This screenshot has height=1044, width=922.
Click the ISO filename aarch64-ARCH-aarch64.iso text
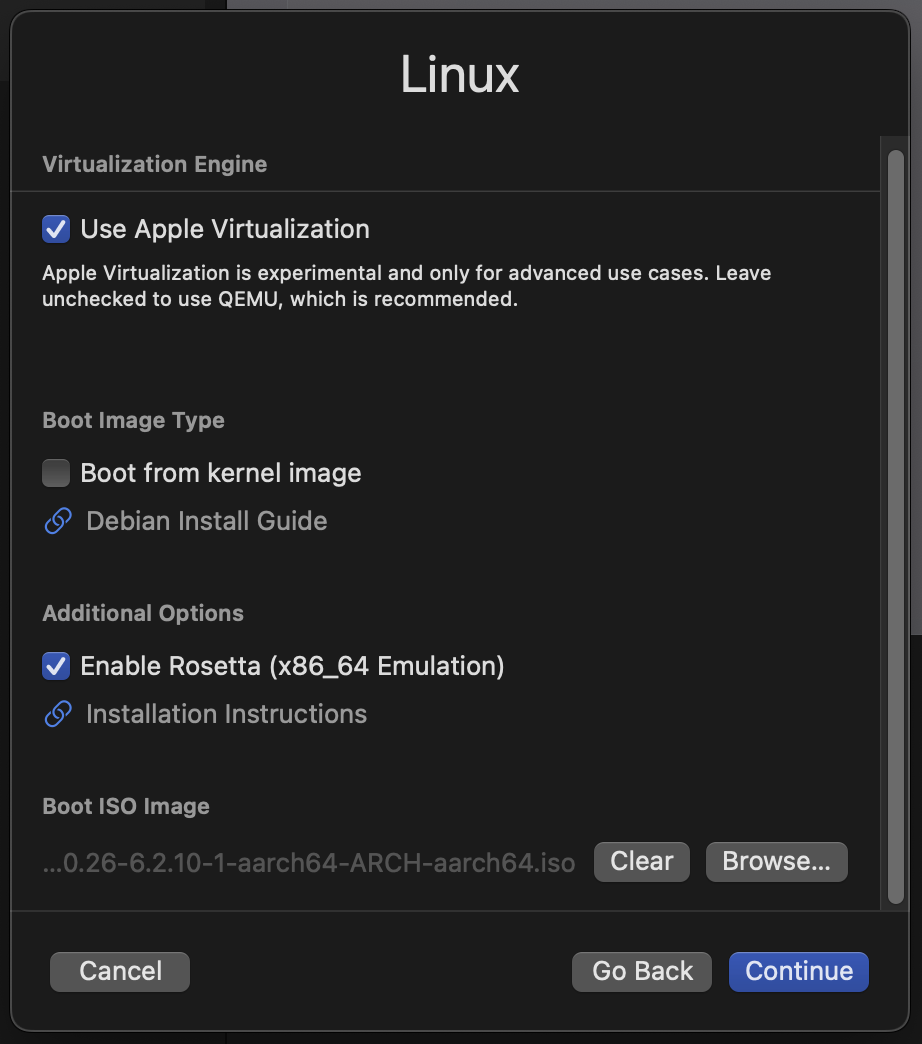(x=309, y=862)
